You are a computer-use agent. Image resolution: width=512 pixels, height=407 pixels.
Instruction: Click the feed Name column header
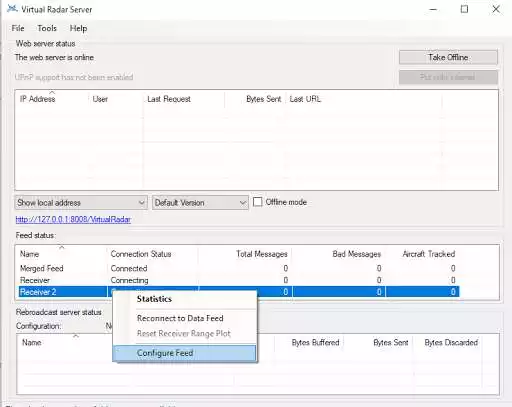pos(29,254)
